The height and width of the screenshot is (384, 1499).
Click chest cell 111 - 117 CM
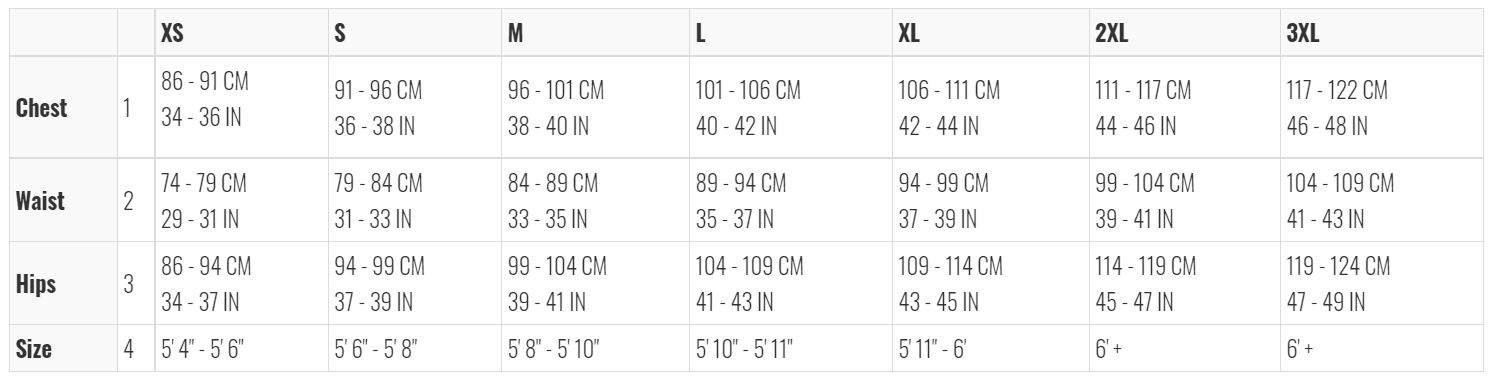click(1143, 91)
